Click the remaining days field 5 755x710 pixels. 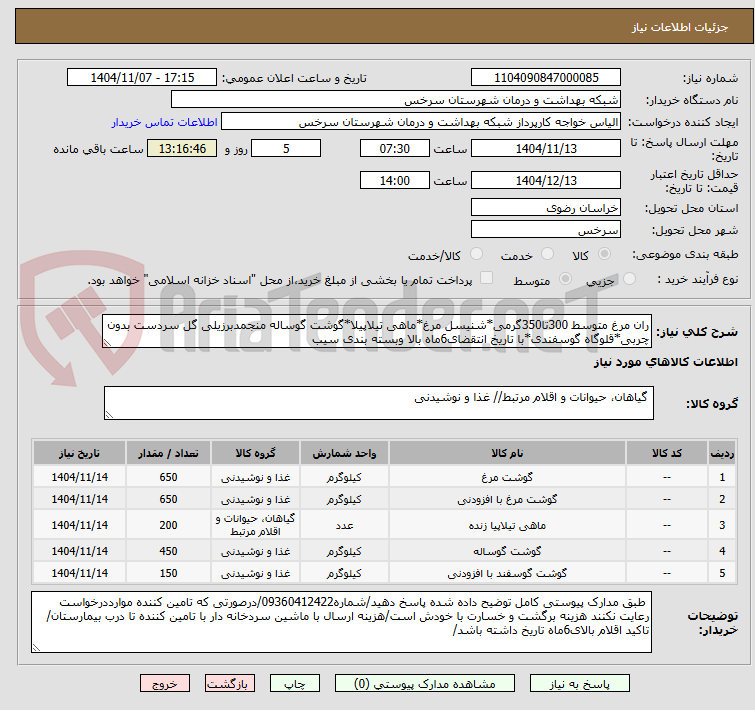pyautogui.click(x=286, y=148)
